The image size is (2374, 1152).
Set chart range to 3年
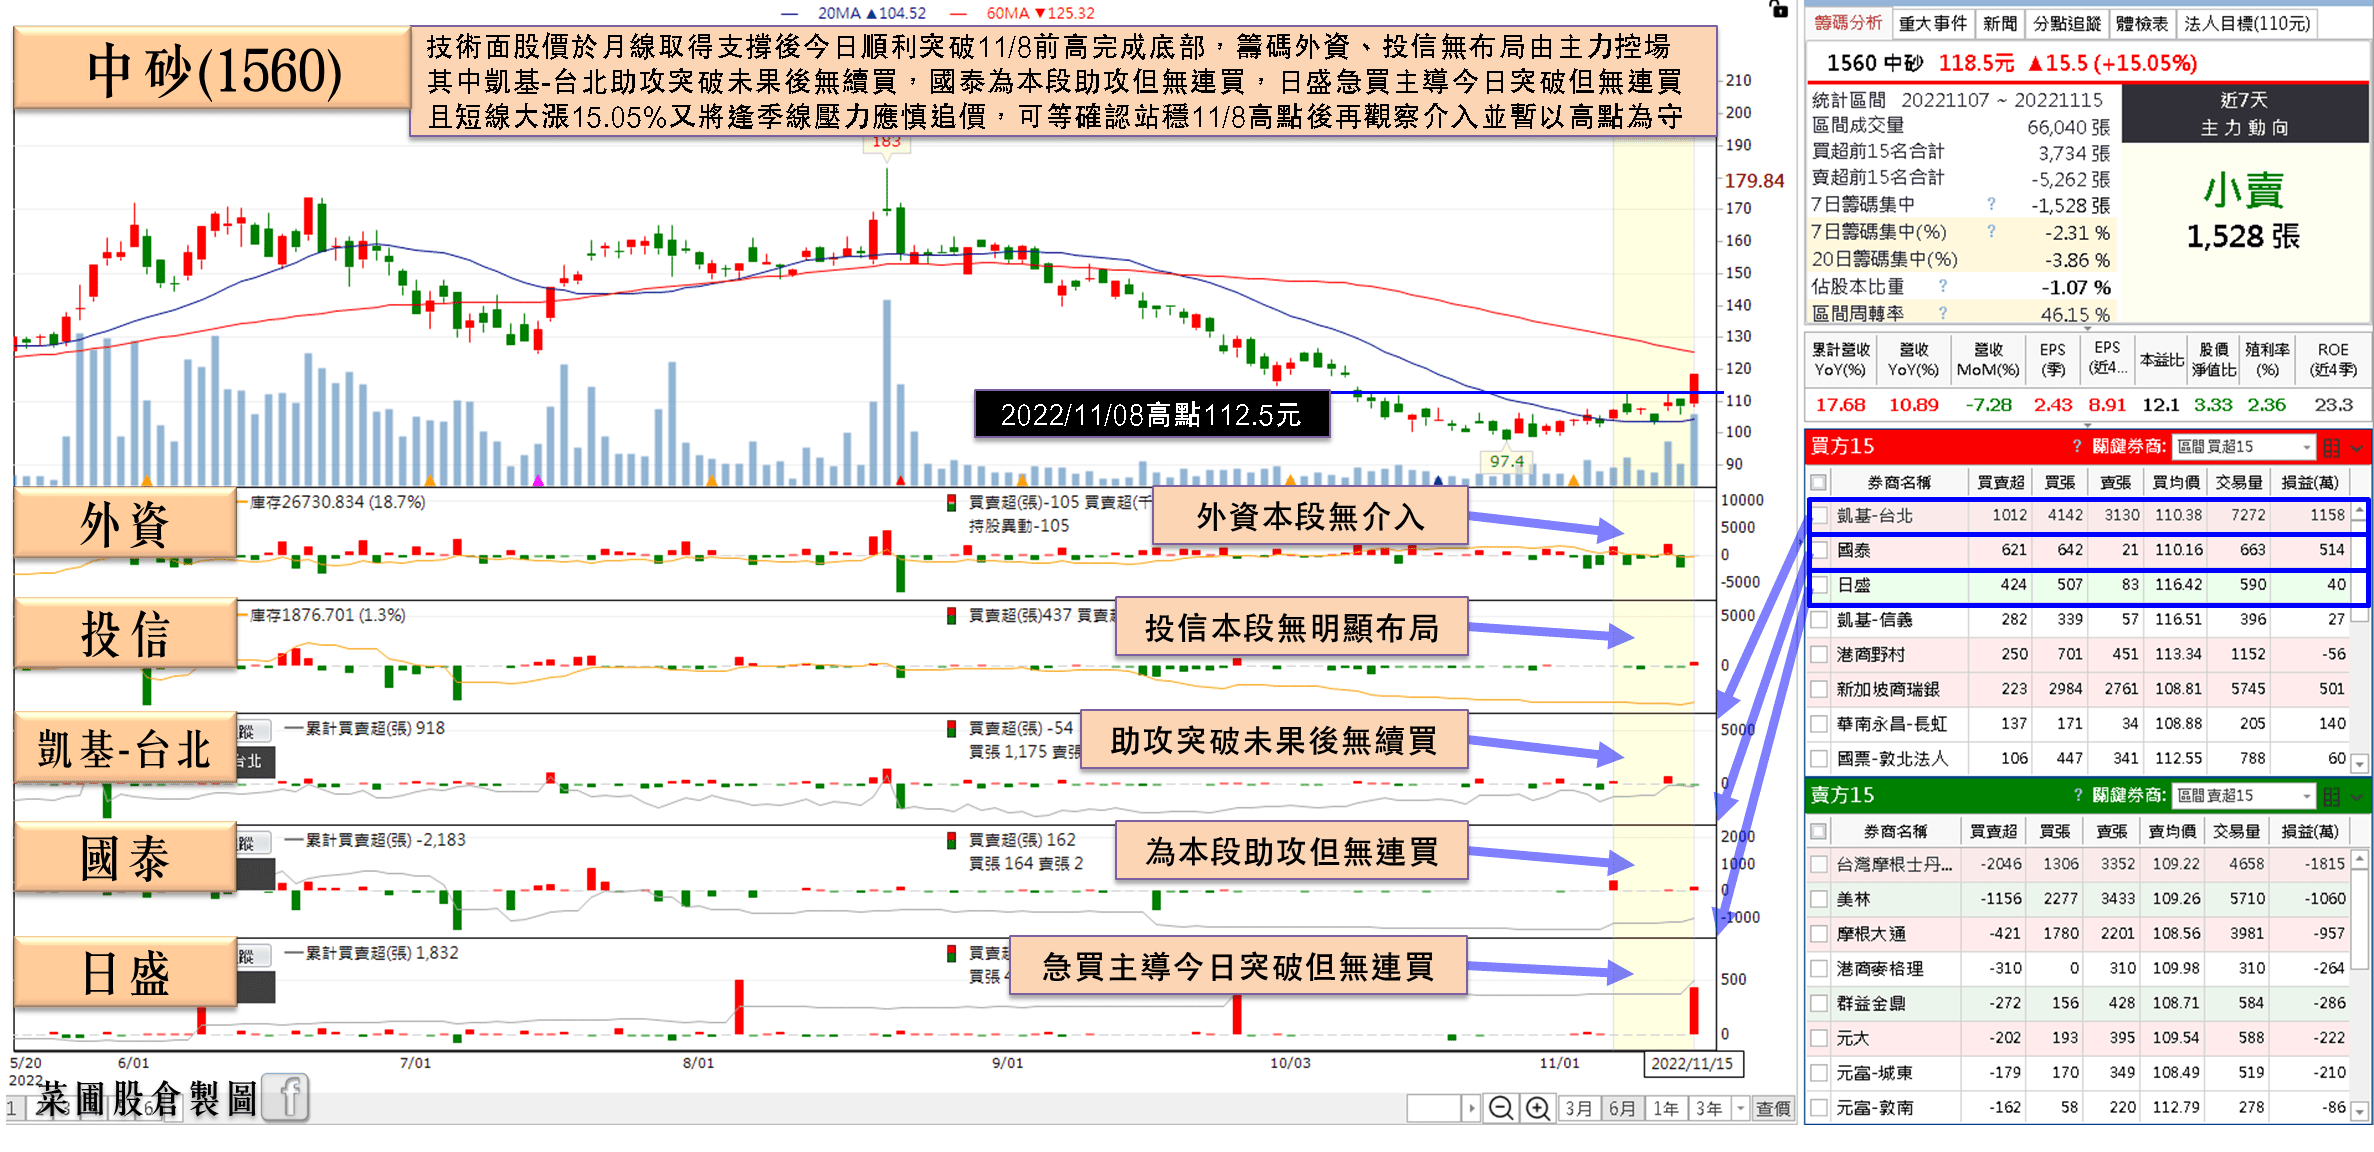coord(1708,1108)
